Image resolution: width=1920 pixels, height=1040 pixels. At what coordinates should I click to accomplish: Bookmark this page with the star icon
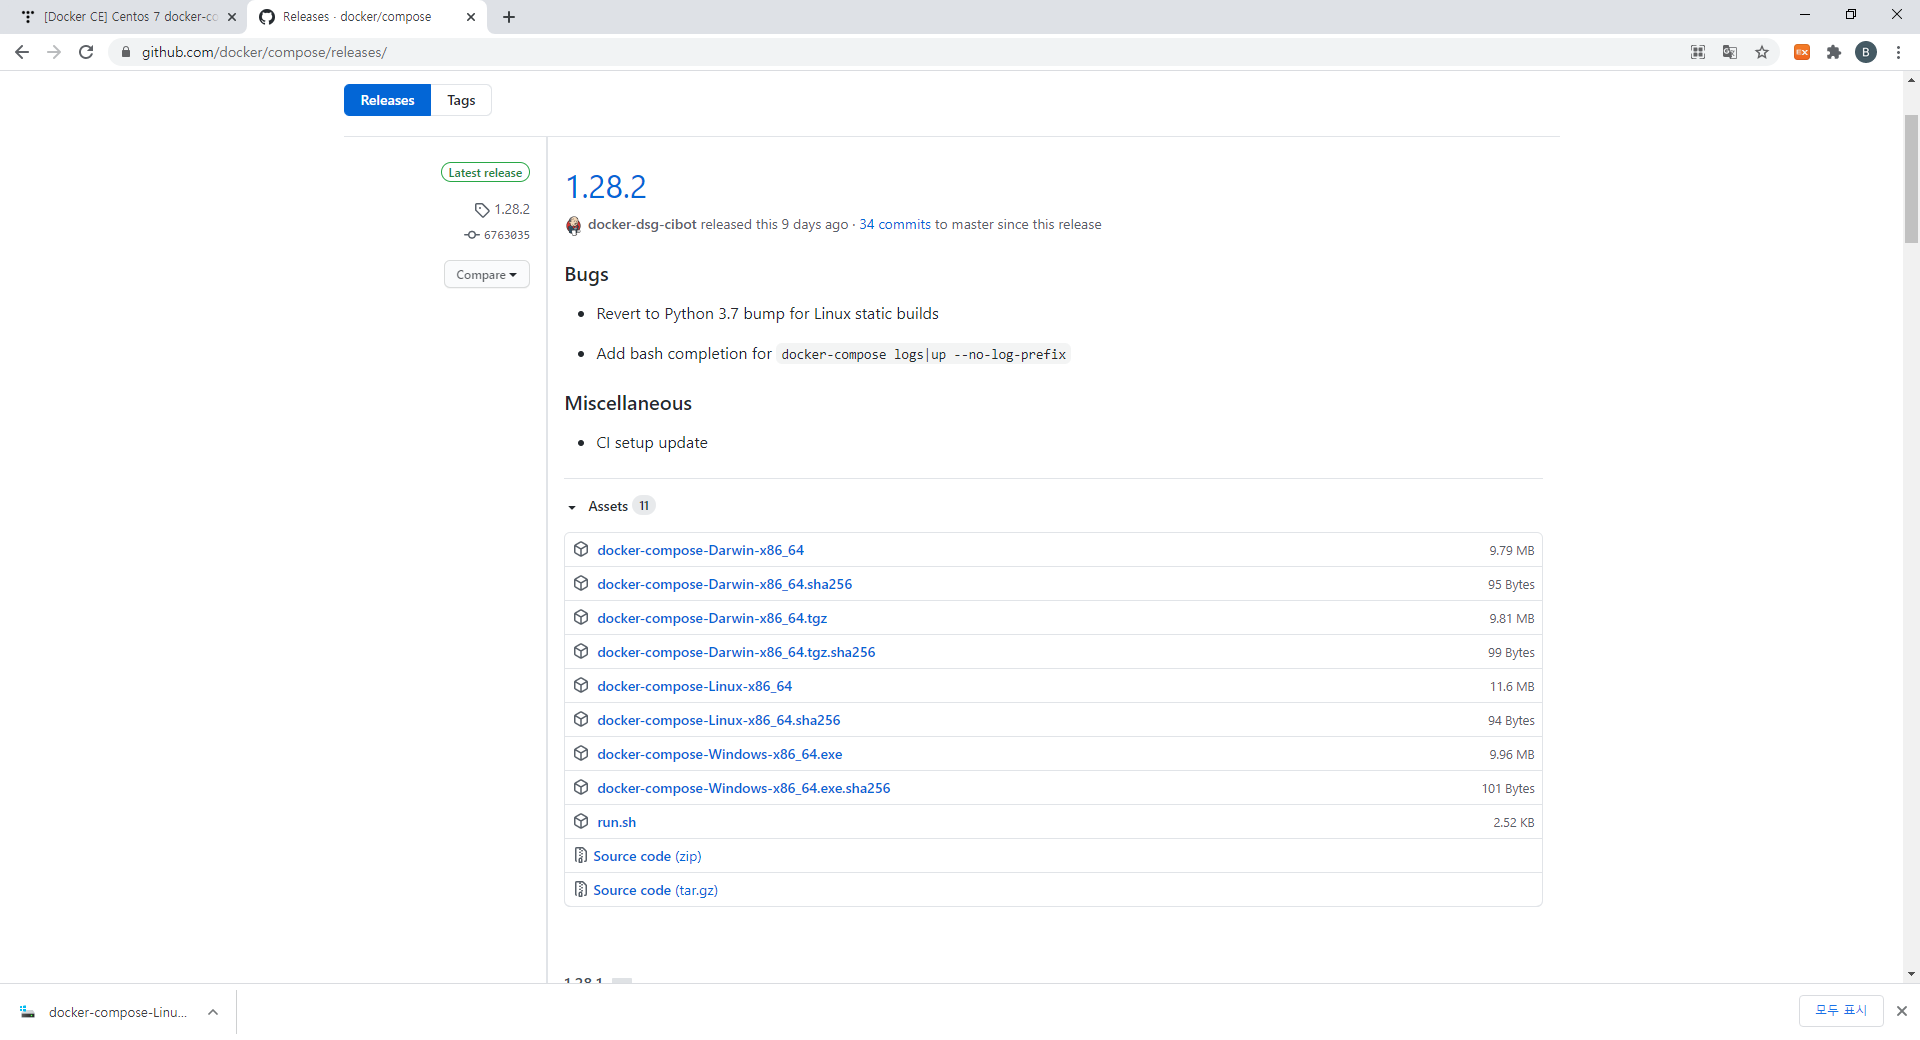point(1762,52)
